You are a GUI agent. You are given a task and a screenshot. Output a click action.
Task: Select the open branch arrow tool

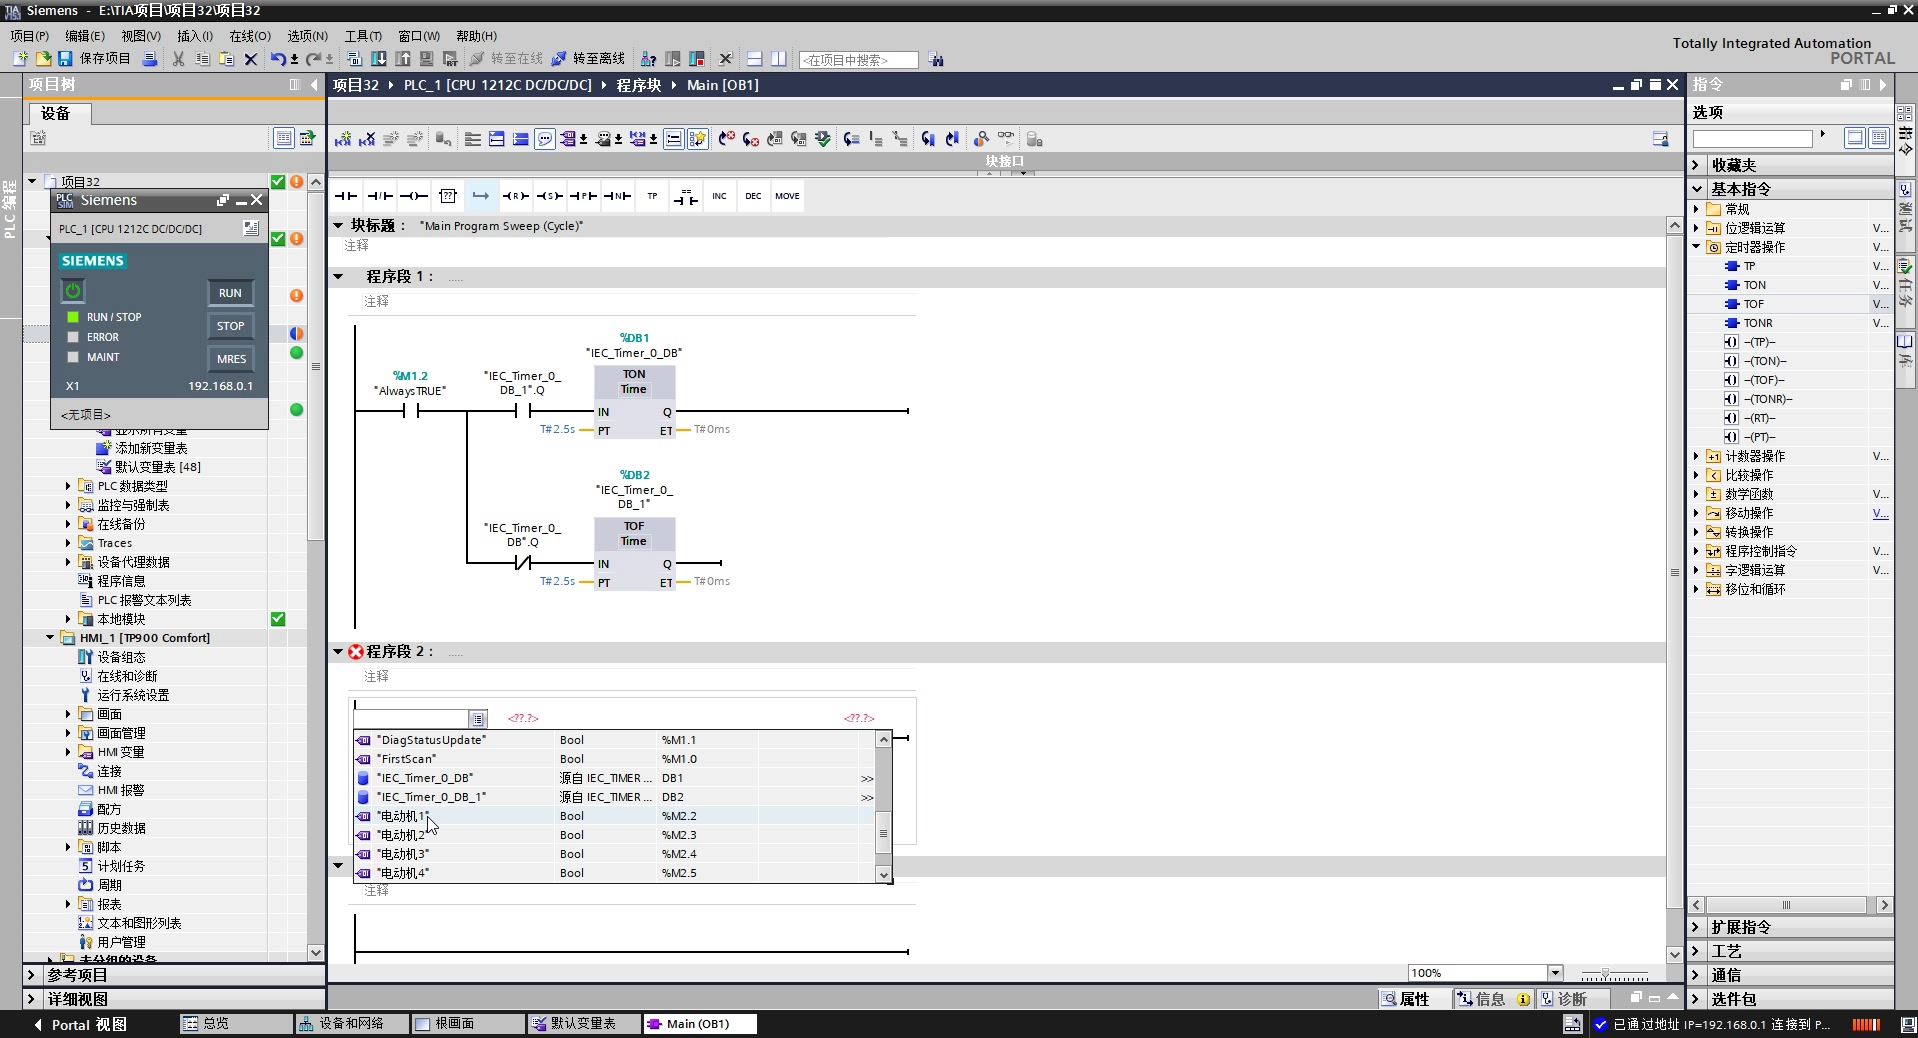[481, 196]
